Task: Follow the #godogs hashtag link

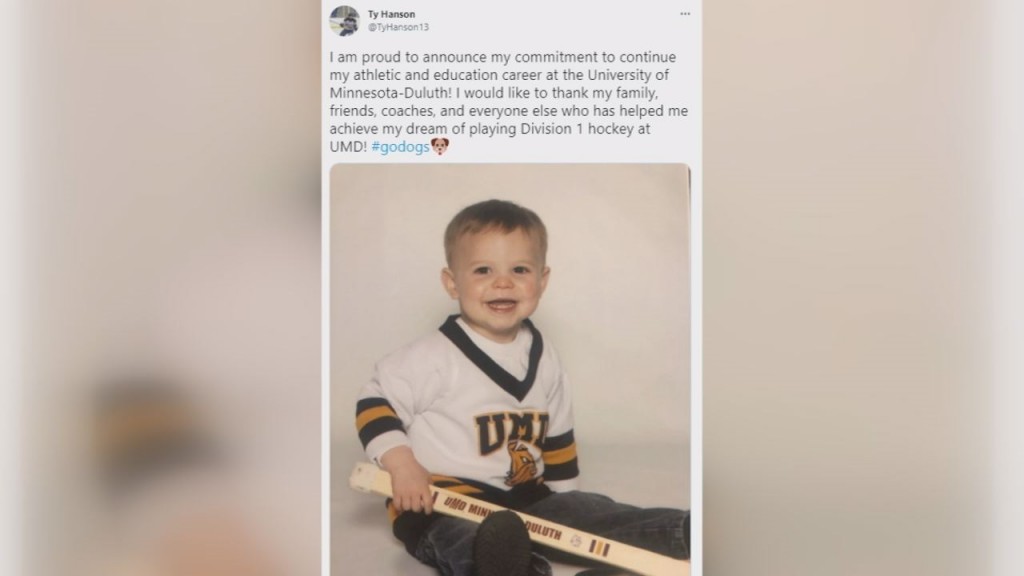Action: tap(400, 147)
